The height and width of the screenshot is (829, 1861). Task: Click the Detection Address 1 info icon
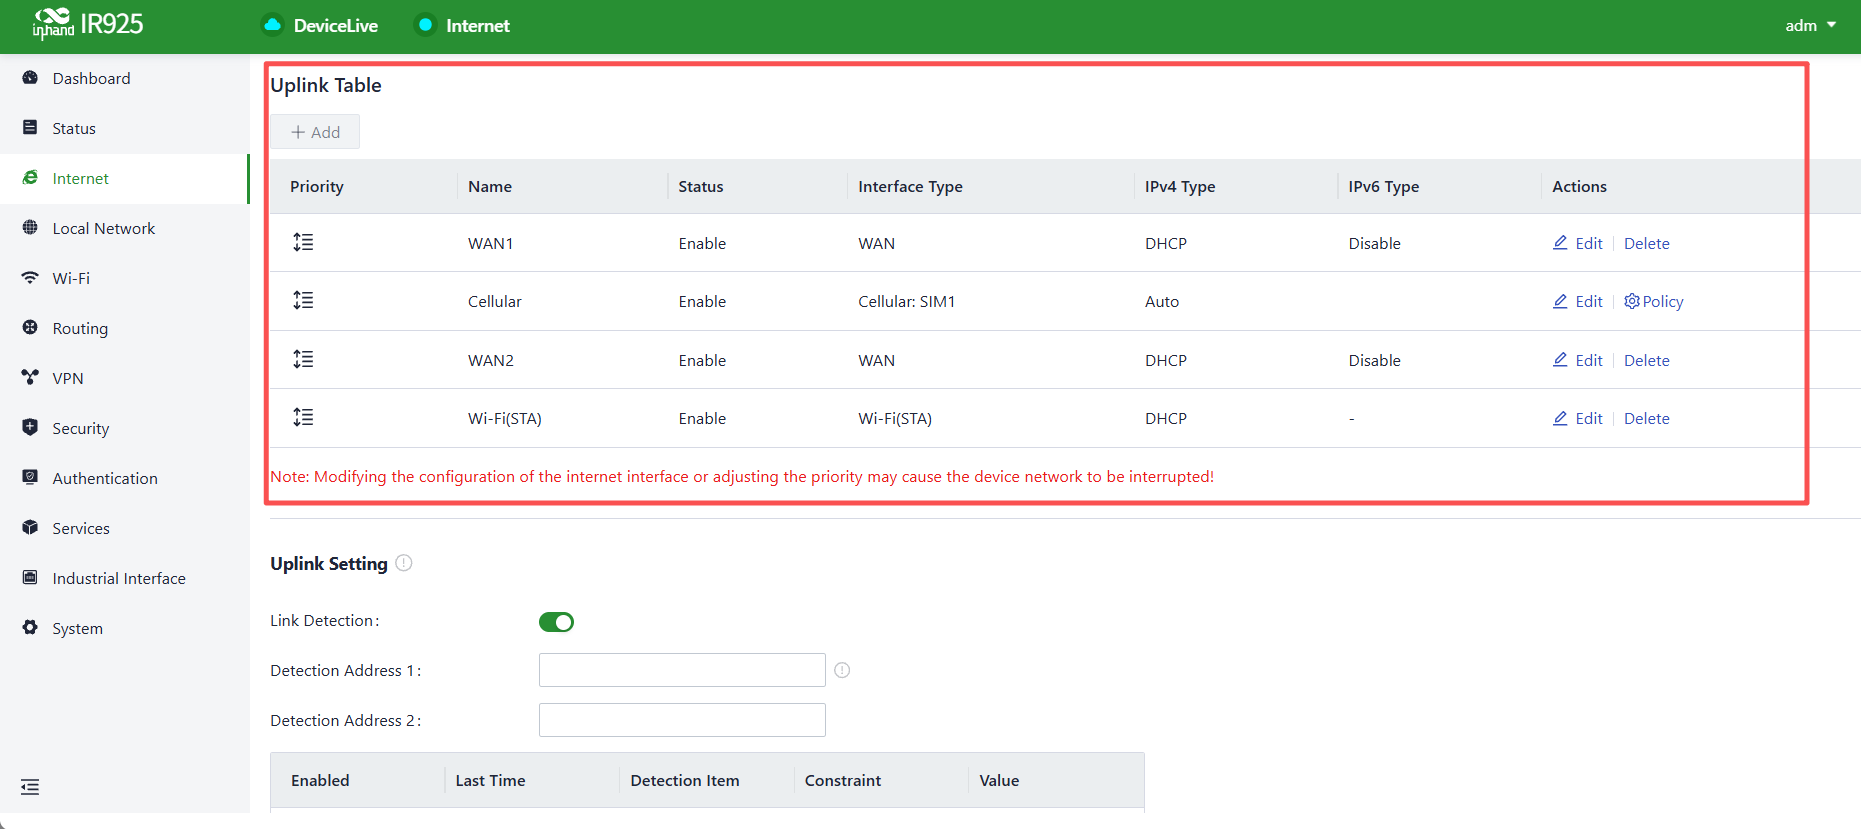[x=842, y=670]
